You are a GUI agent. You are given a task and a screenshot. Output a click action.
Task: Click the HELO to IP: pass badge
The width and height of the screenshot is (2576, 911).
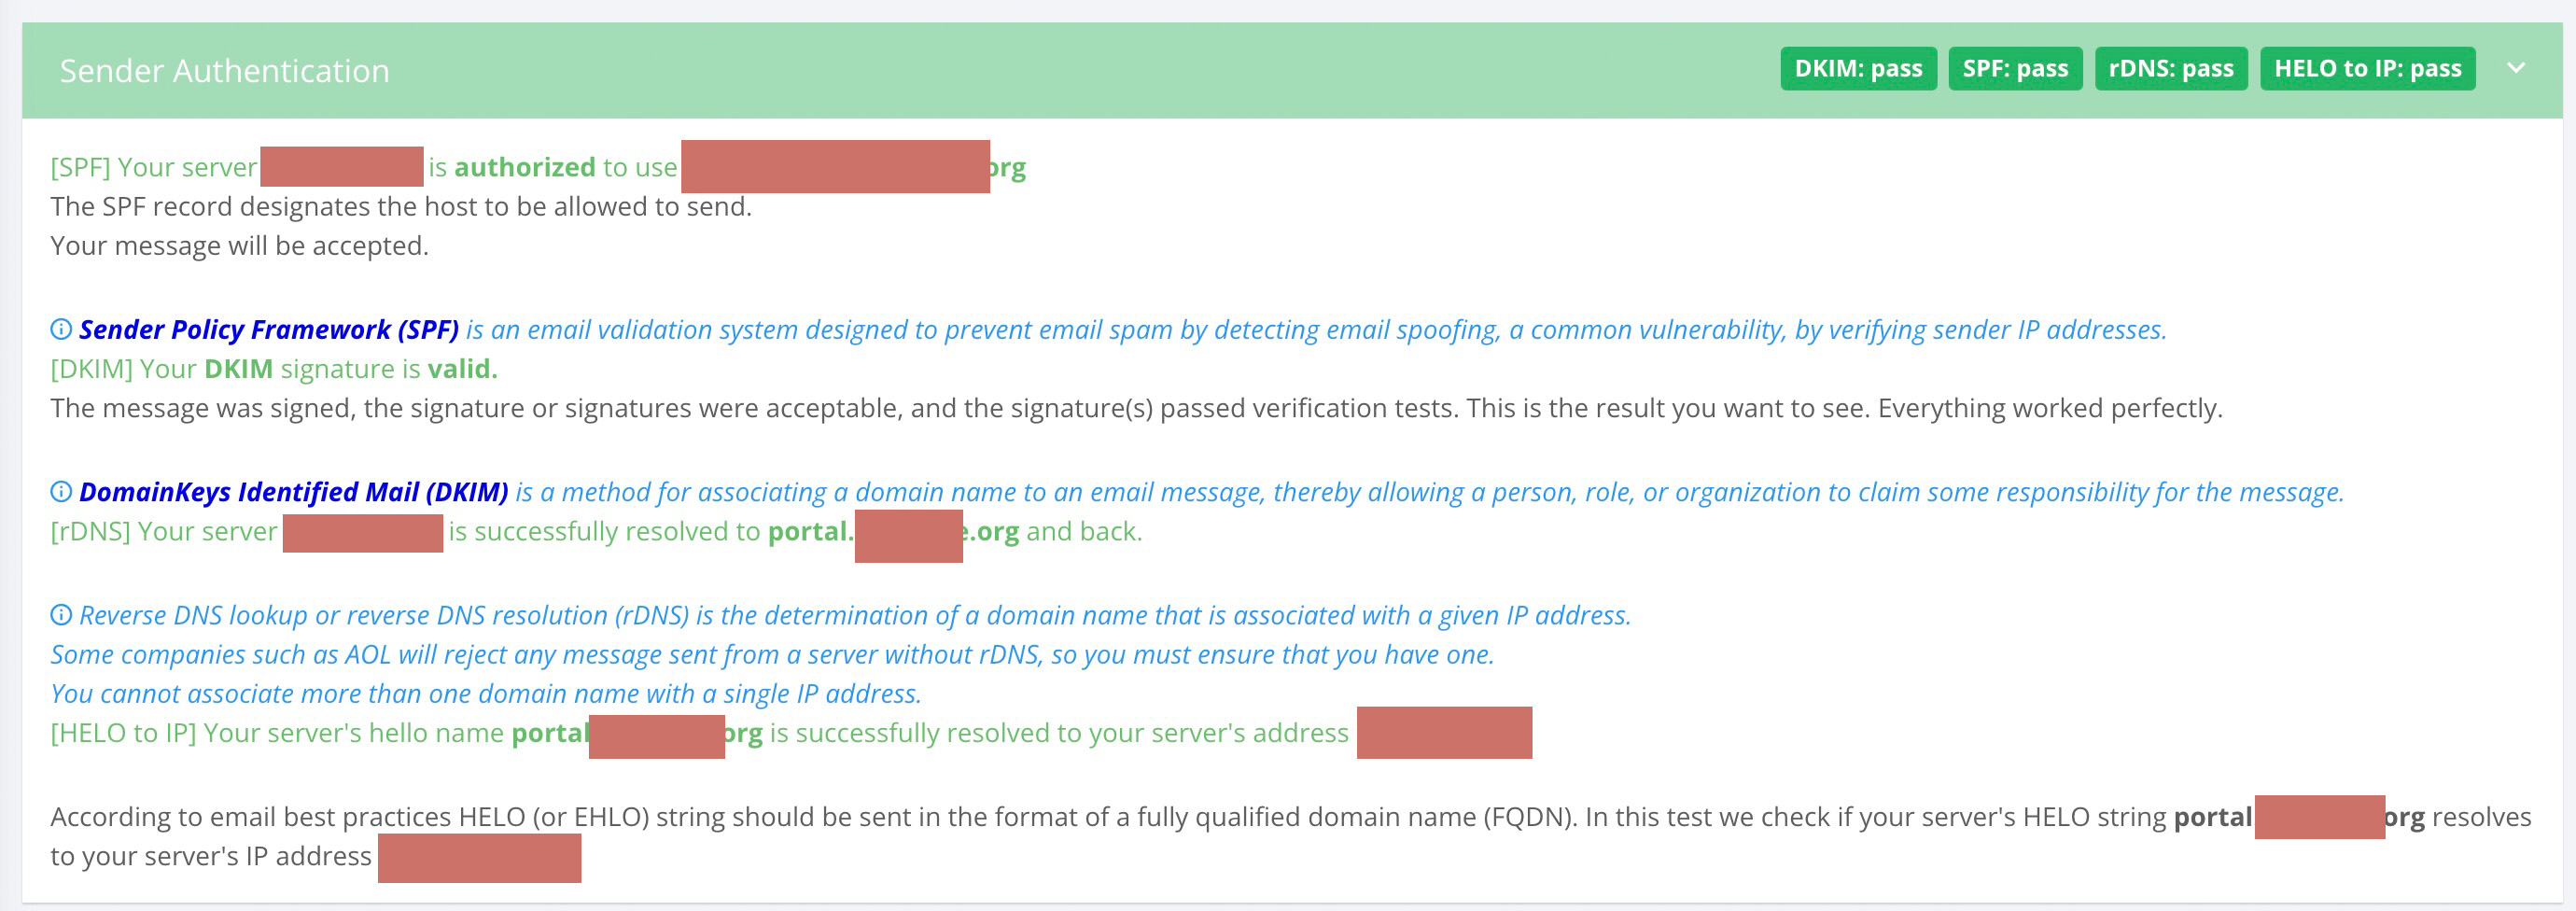tap(2367, 69)
